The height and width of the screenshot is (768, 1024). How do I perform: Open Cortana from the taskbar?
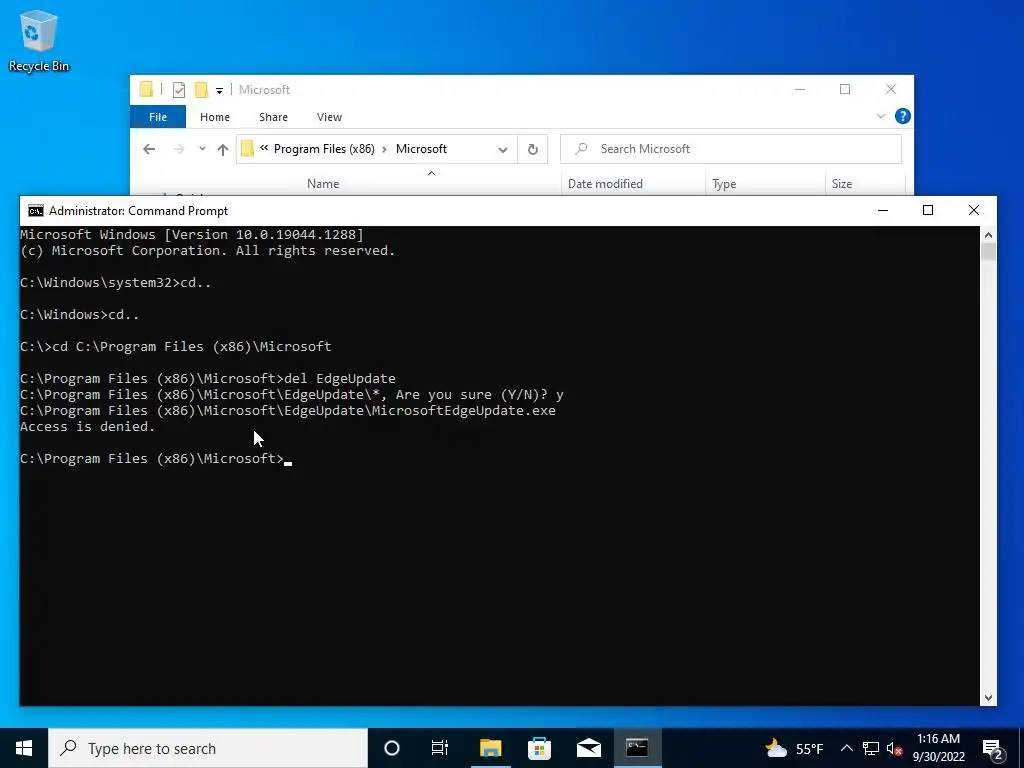pyautogui.click(x=392, y=748)
